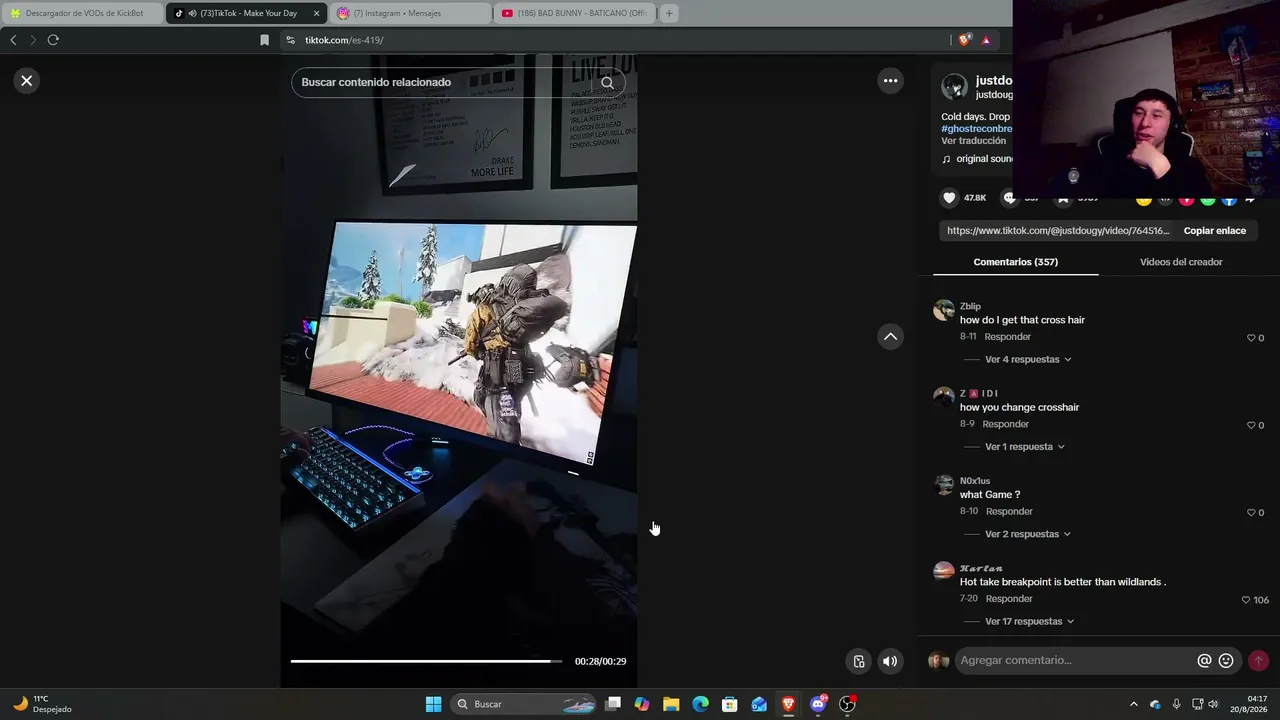Expand Ver 17 respuestas replies

tap(1030, 622)
